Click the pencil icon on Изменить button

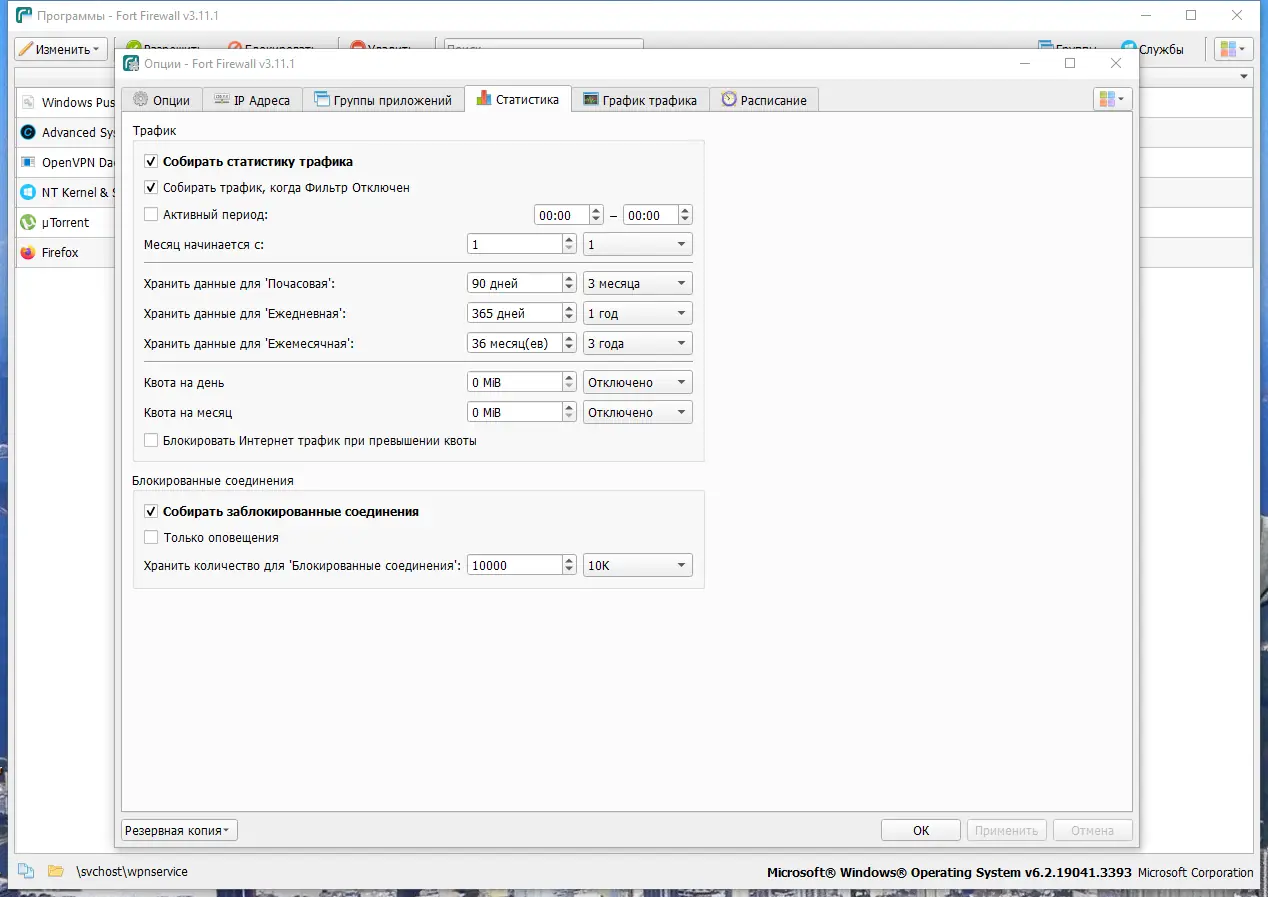pyautogui.click(x=26, y=49)
